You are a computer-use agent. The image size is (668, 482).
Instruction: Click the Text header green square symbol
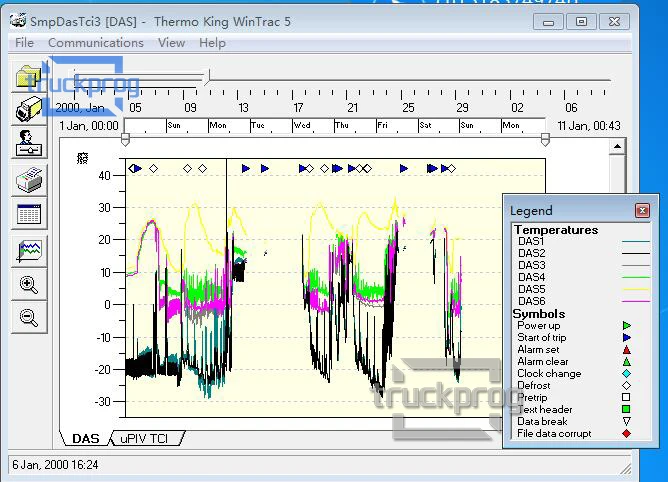(626, 409)
